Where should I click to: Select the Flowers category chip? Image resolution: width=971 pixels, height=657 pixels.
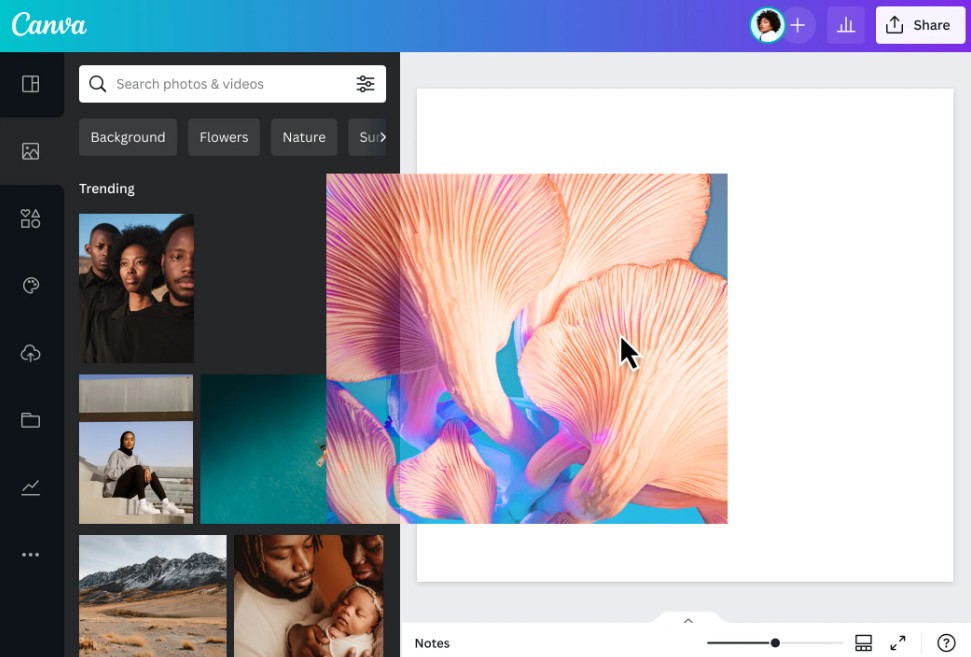(x=224, y=137)
